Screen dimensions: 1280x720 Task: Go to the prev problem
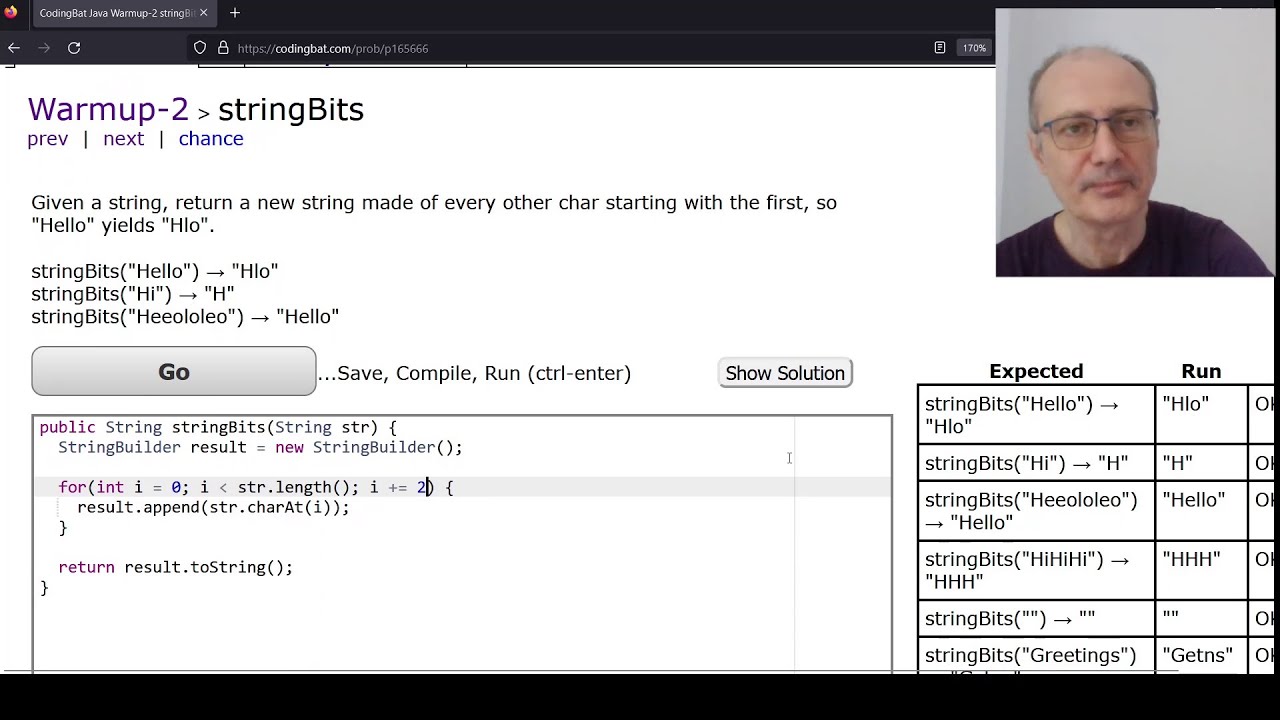(48, 139)
